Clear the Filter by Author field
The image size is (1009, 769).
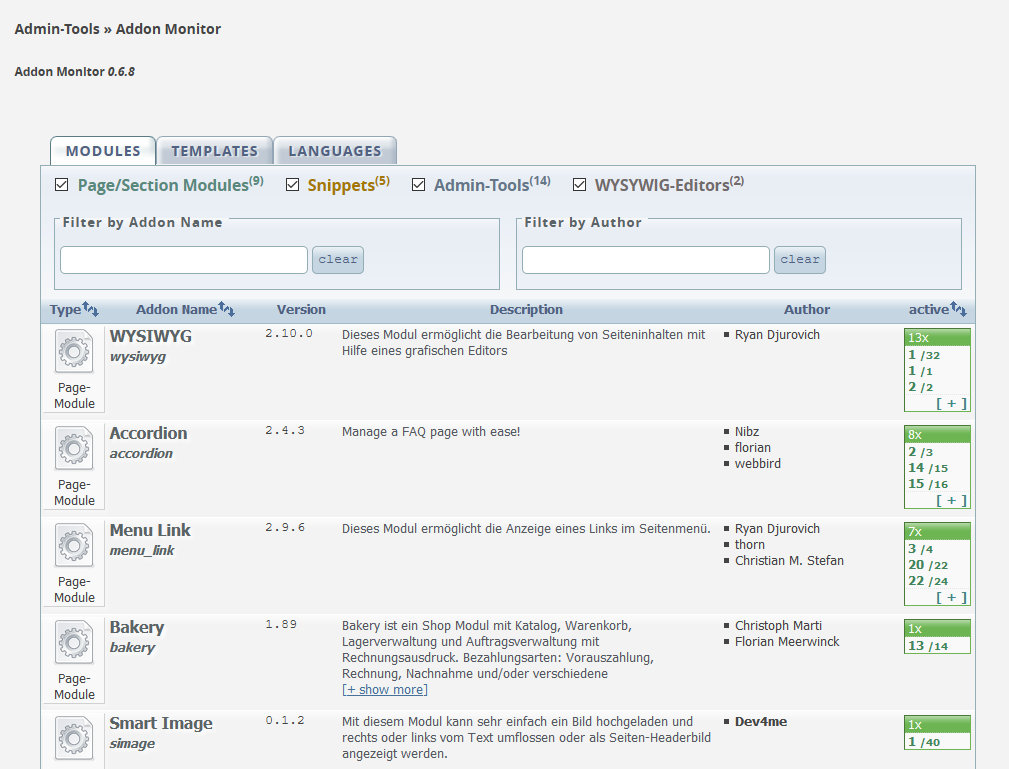point(800,260)
